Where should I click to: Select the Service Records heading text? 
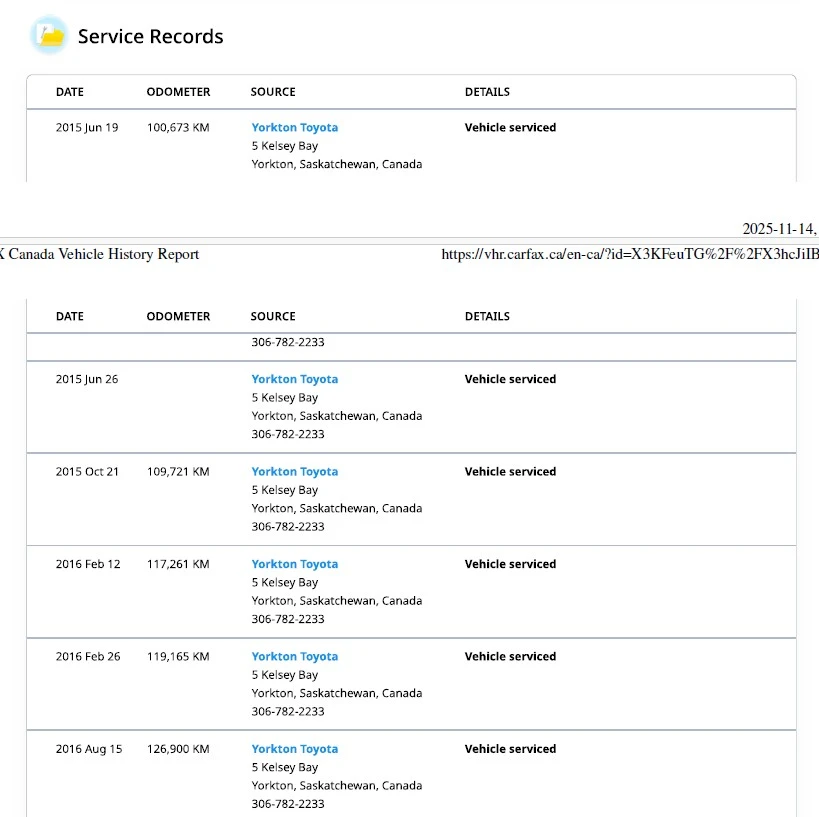[x=150, y=37]
